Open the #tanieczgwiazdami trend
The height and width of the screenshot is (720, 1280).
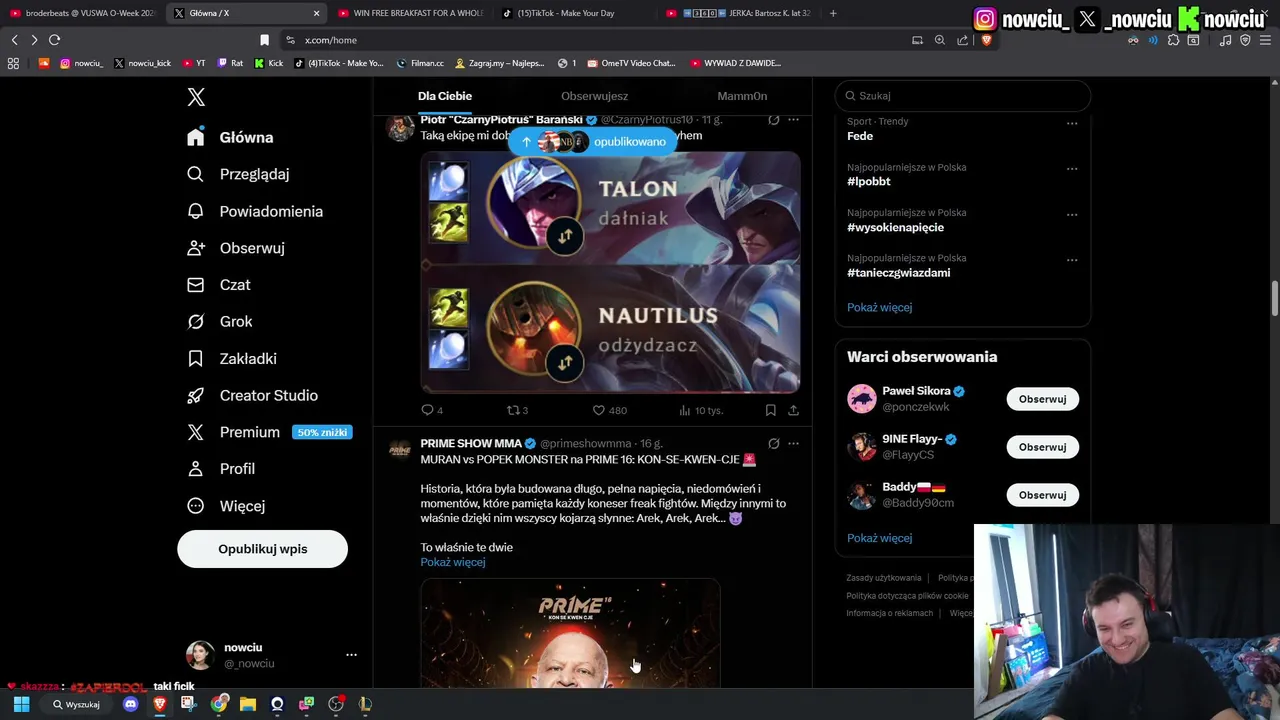pos(898,273)
